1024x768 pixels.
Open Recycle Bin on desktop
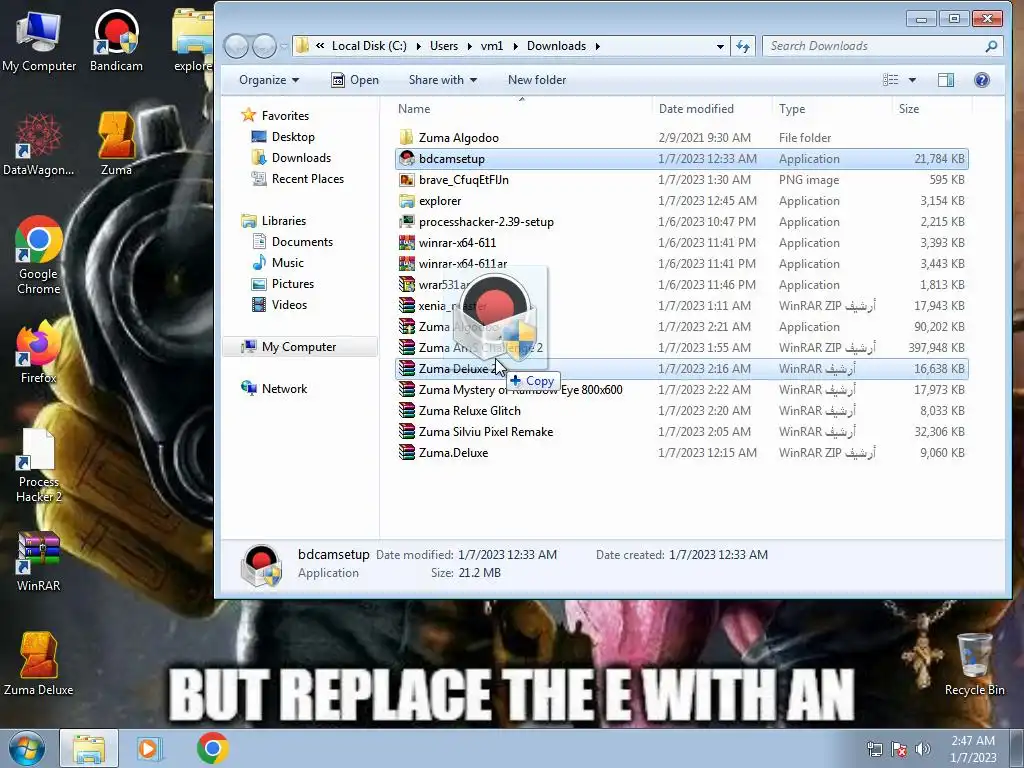pyautogui.click(x=974, y=664)
